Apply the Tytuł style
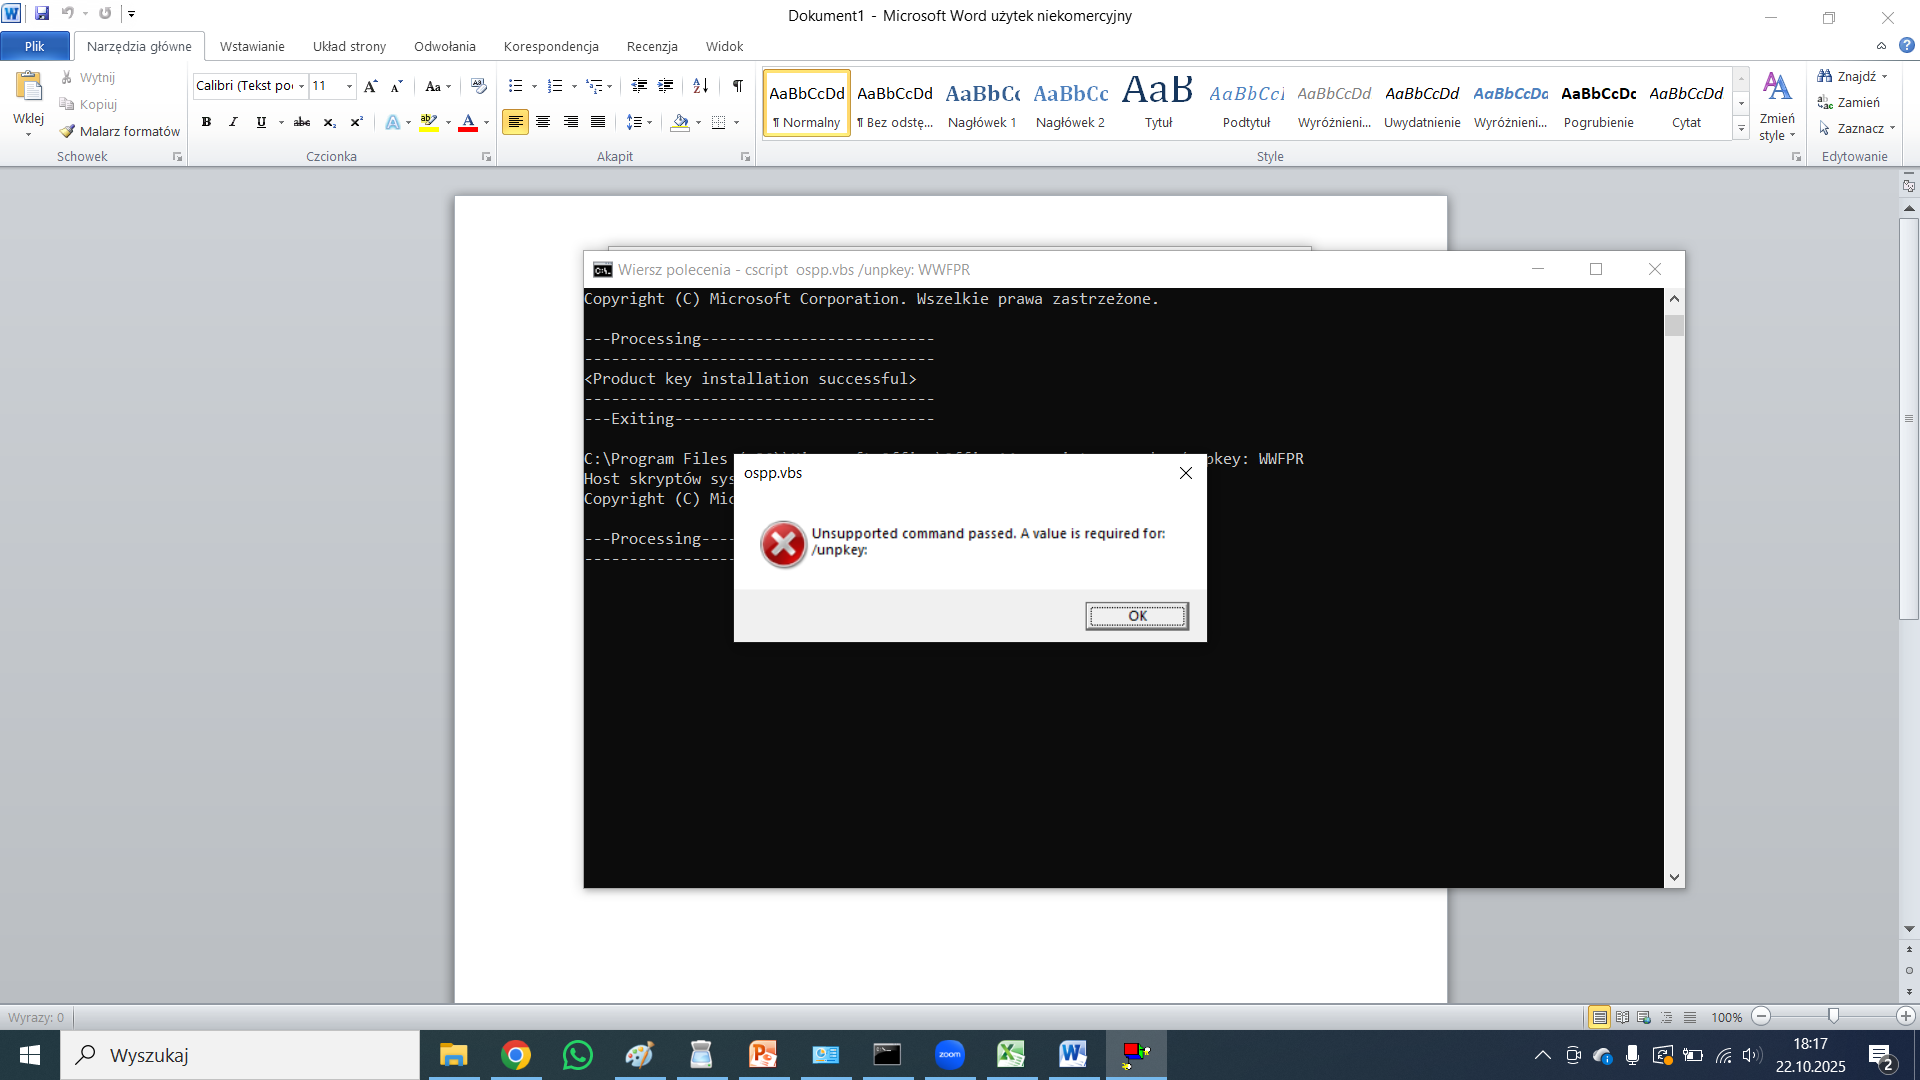Viewport: 1920px width, 1080px height. point(1158,103)
